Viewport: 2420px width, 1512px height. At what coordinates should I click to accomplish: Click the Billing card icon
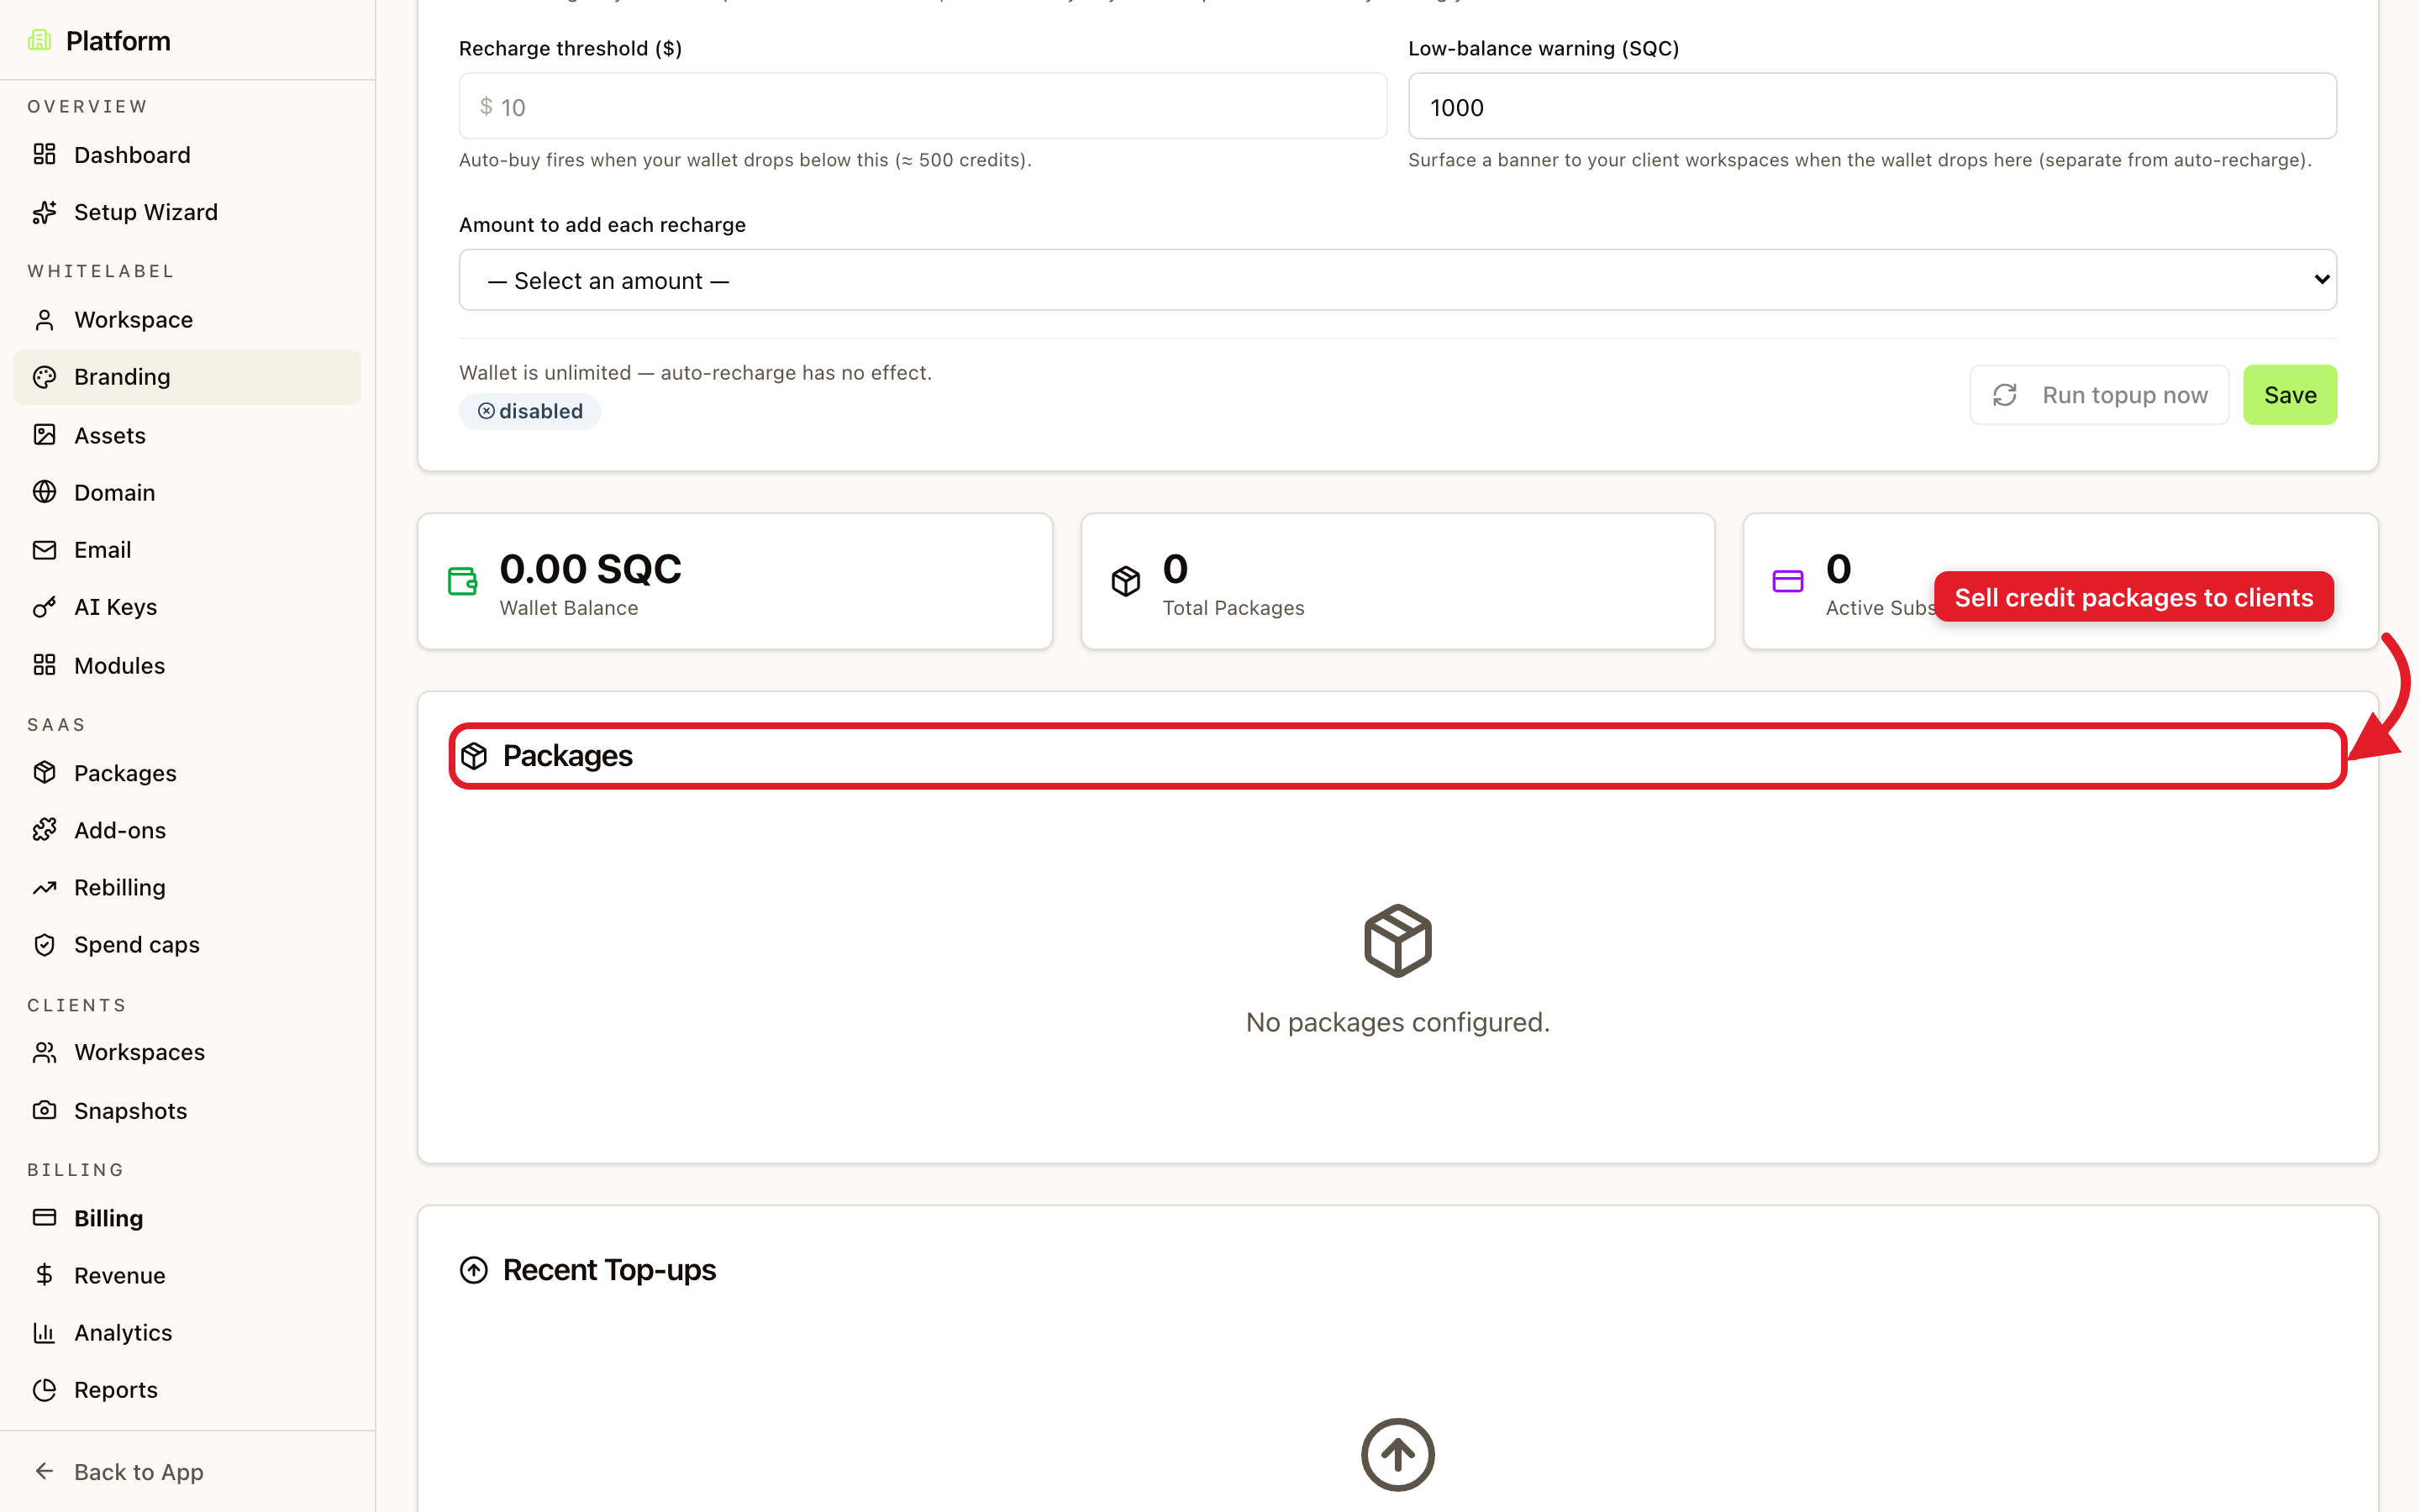(x=44, y=1218)
